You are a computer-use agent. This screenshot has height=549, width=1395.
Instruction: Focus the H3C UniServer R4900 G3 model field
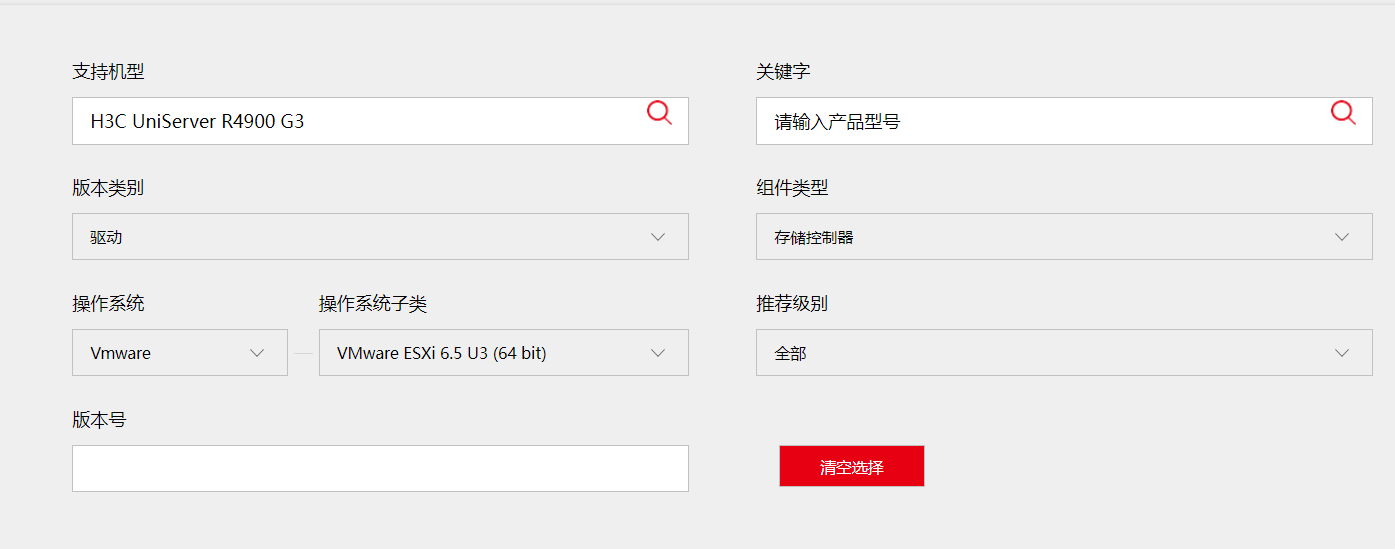coord(355,122)
